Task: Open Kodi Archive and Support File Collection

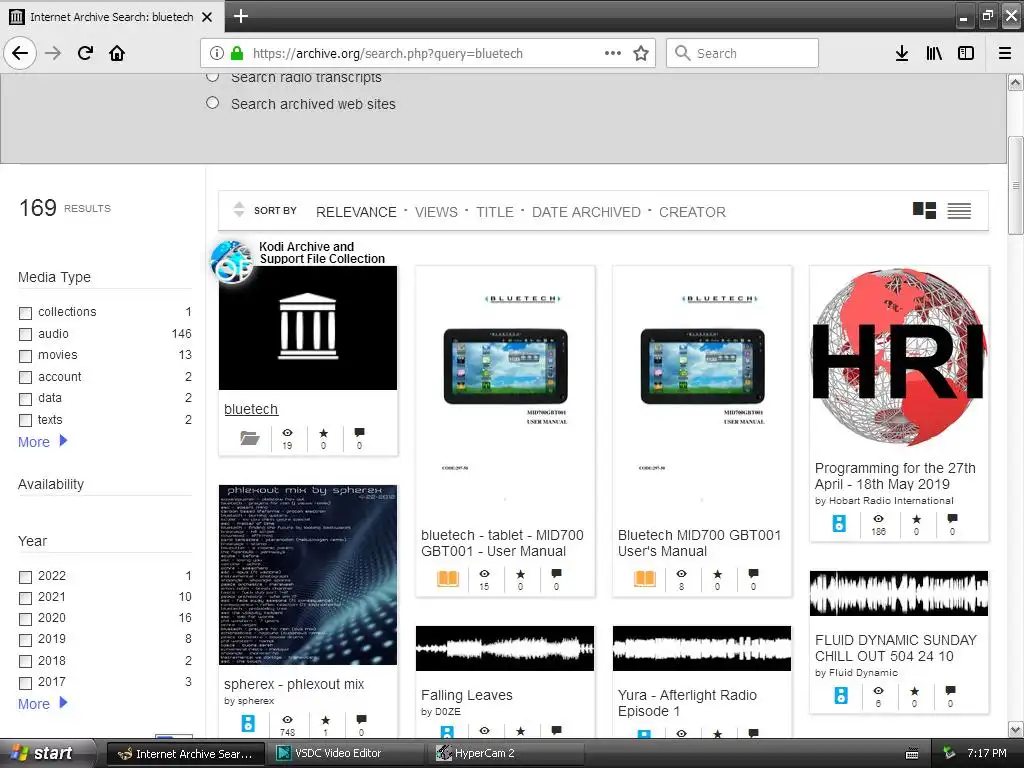Action: tap(322, 252)
